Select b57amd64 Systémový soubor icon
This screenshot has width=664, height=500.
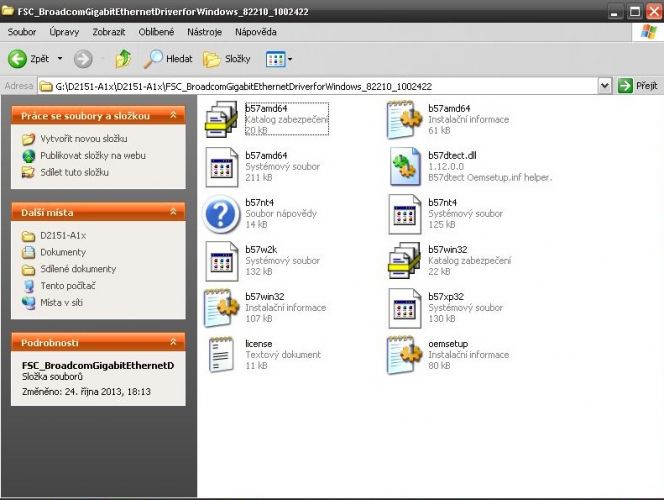pyautogui.click(x=222, y=167)
